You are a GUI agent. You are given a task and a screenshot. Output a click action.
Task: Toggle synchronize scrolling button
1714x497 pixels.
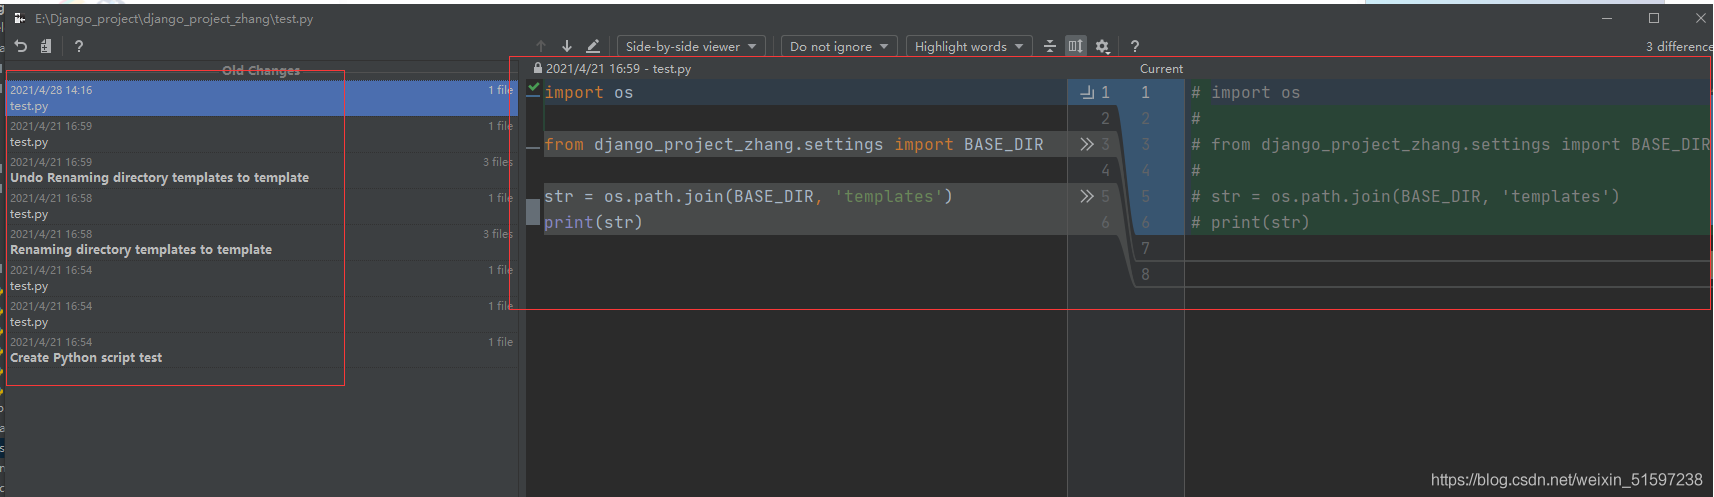pyautogui.click(x=1075, y=46)
